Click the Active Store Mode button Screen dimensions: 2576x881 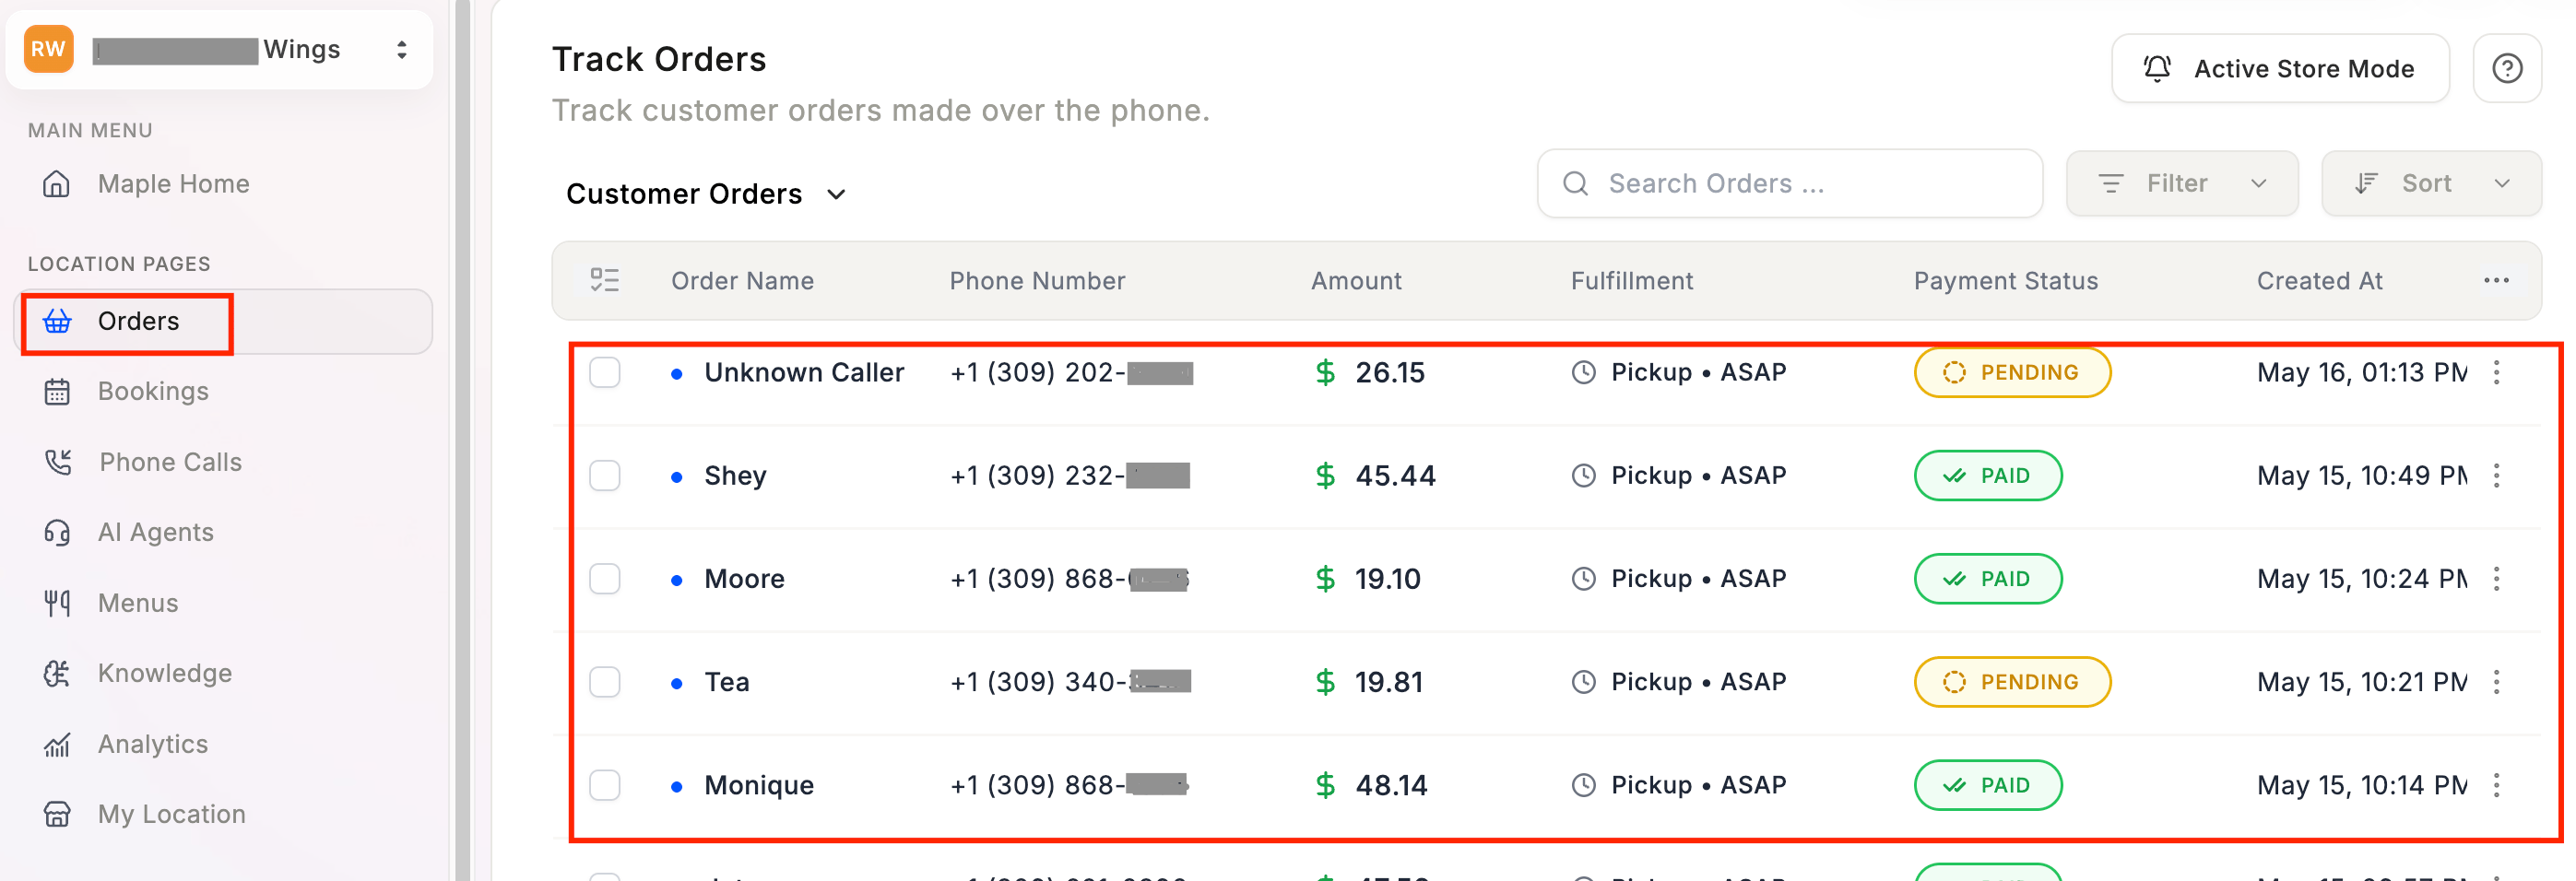(2279, 69)
